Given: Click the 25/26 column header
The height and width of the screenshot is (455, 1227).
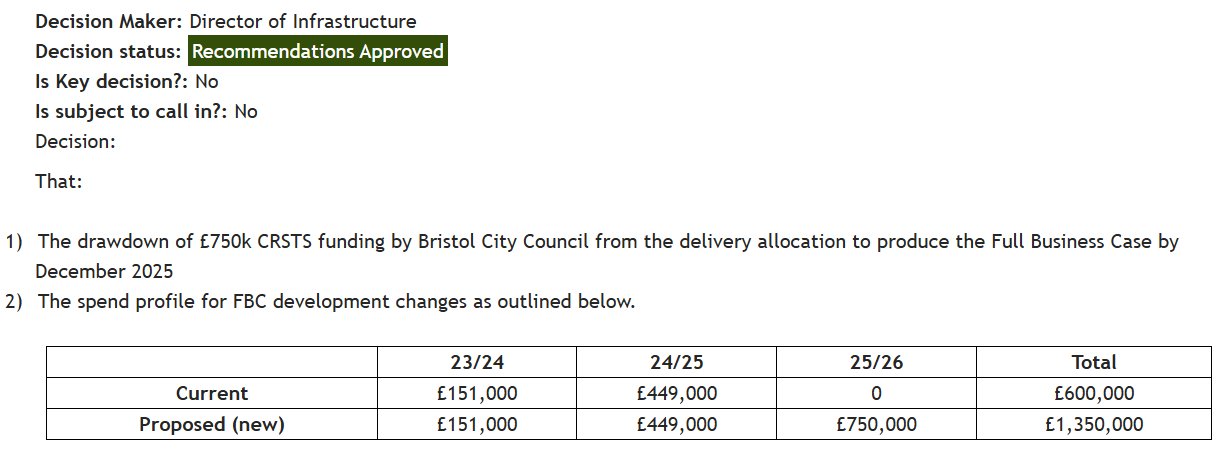Looking at the screenshot, I should tap(876, 362).
